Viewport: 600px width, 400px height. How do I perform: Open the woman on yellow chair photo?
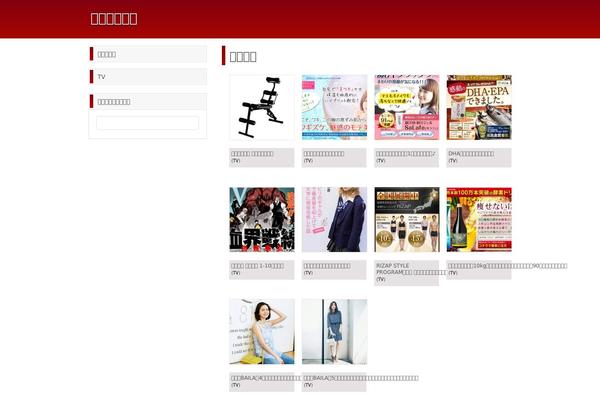pyautogui.click(x=262, y=331)
